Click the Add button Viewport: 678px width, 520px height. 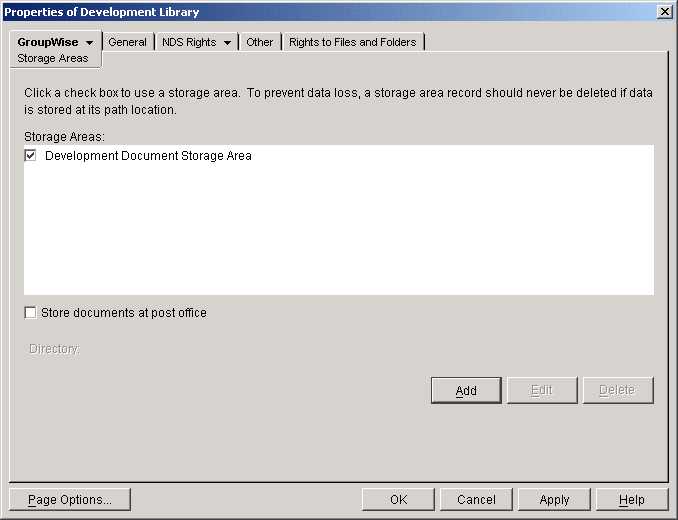466,390
